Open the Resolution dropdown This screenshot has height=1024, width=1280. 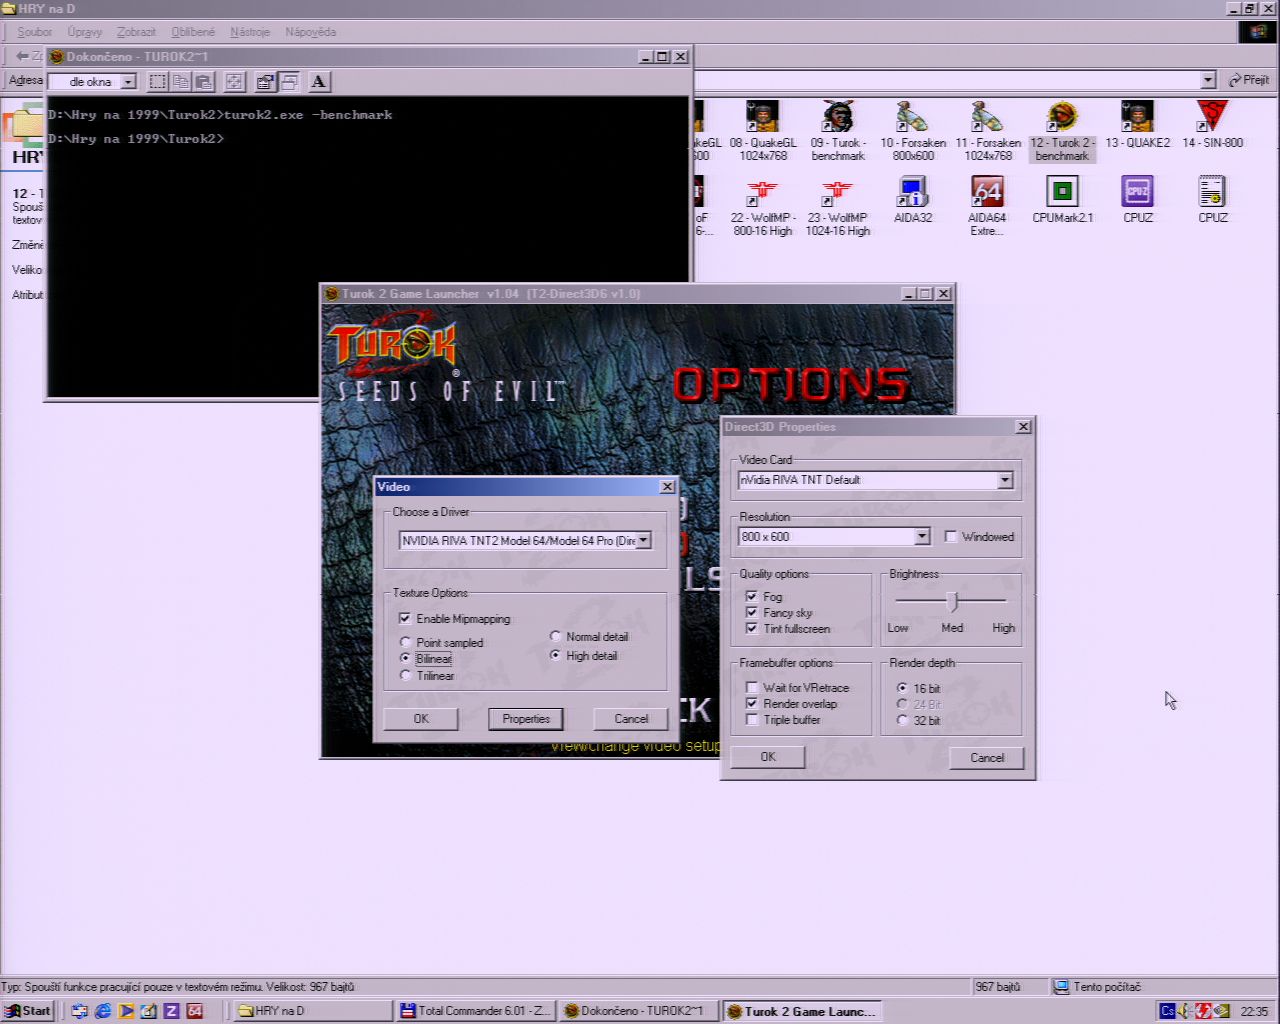click(922, 537)
